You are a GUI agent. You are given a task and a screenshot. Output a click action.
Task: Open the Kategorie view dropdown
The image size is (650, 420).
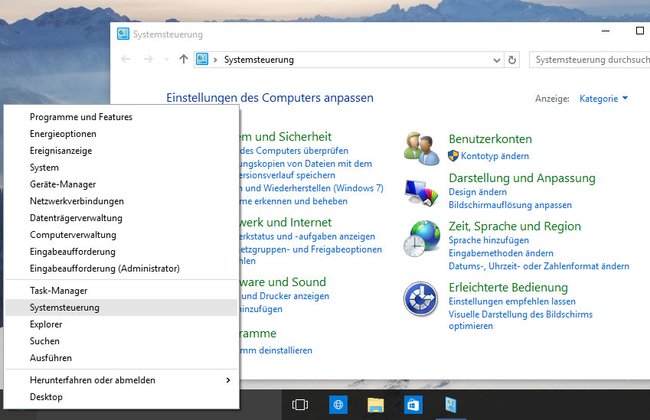[604, 98]
